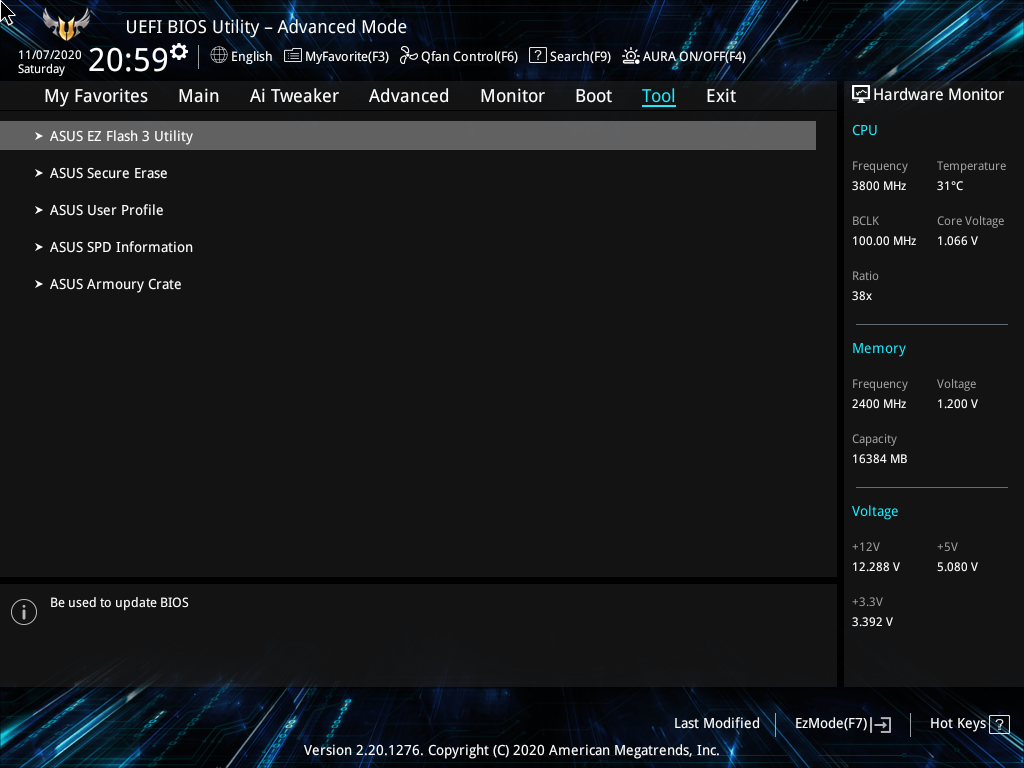Image resolution: width=1024 pixels, height=768 pixels.
Task: Click the Memory section heading
Action: pos(878,349)
